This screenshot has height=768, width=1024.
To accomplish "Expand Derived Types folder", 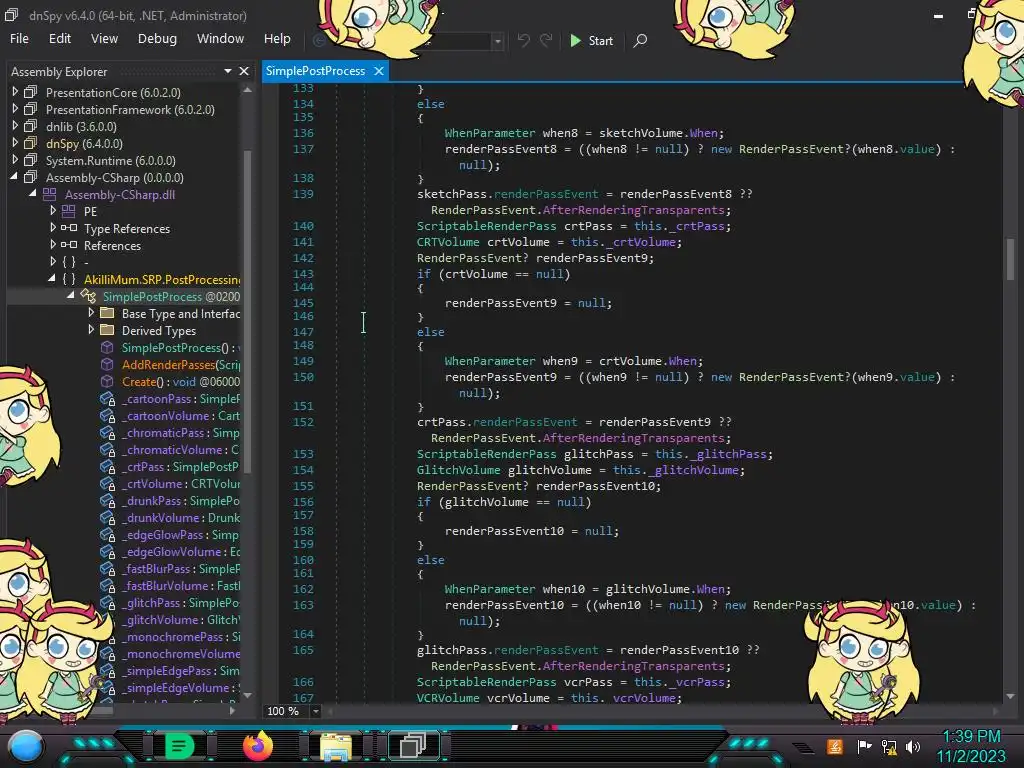I will click(x=91, y=330).
